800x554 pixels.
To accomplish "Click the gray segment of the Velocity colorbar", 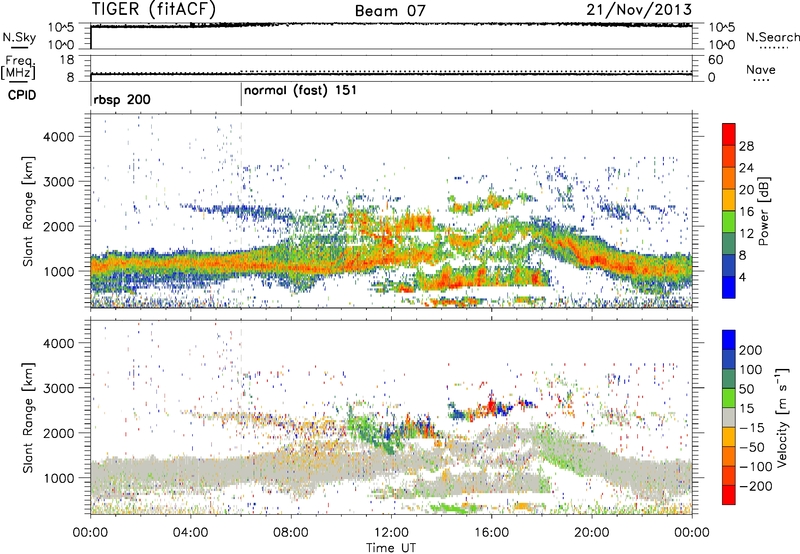I will click(729, 418).
